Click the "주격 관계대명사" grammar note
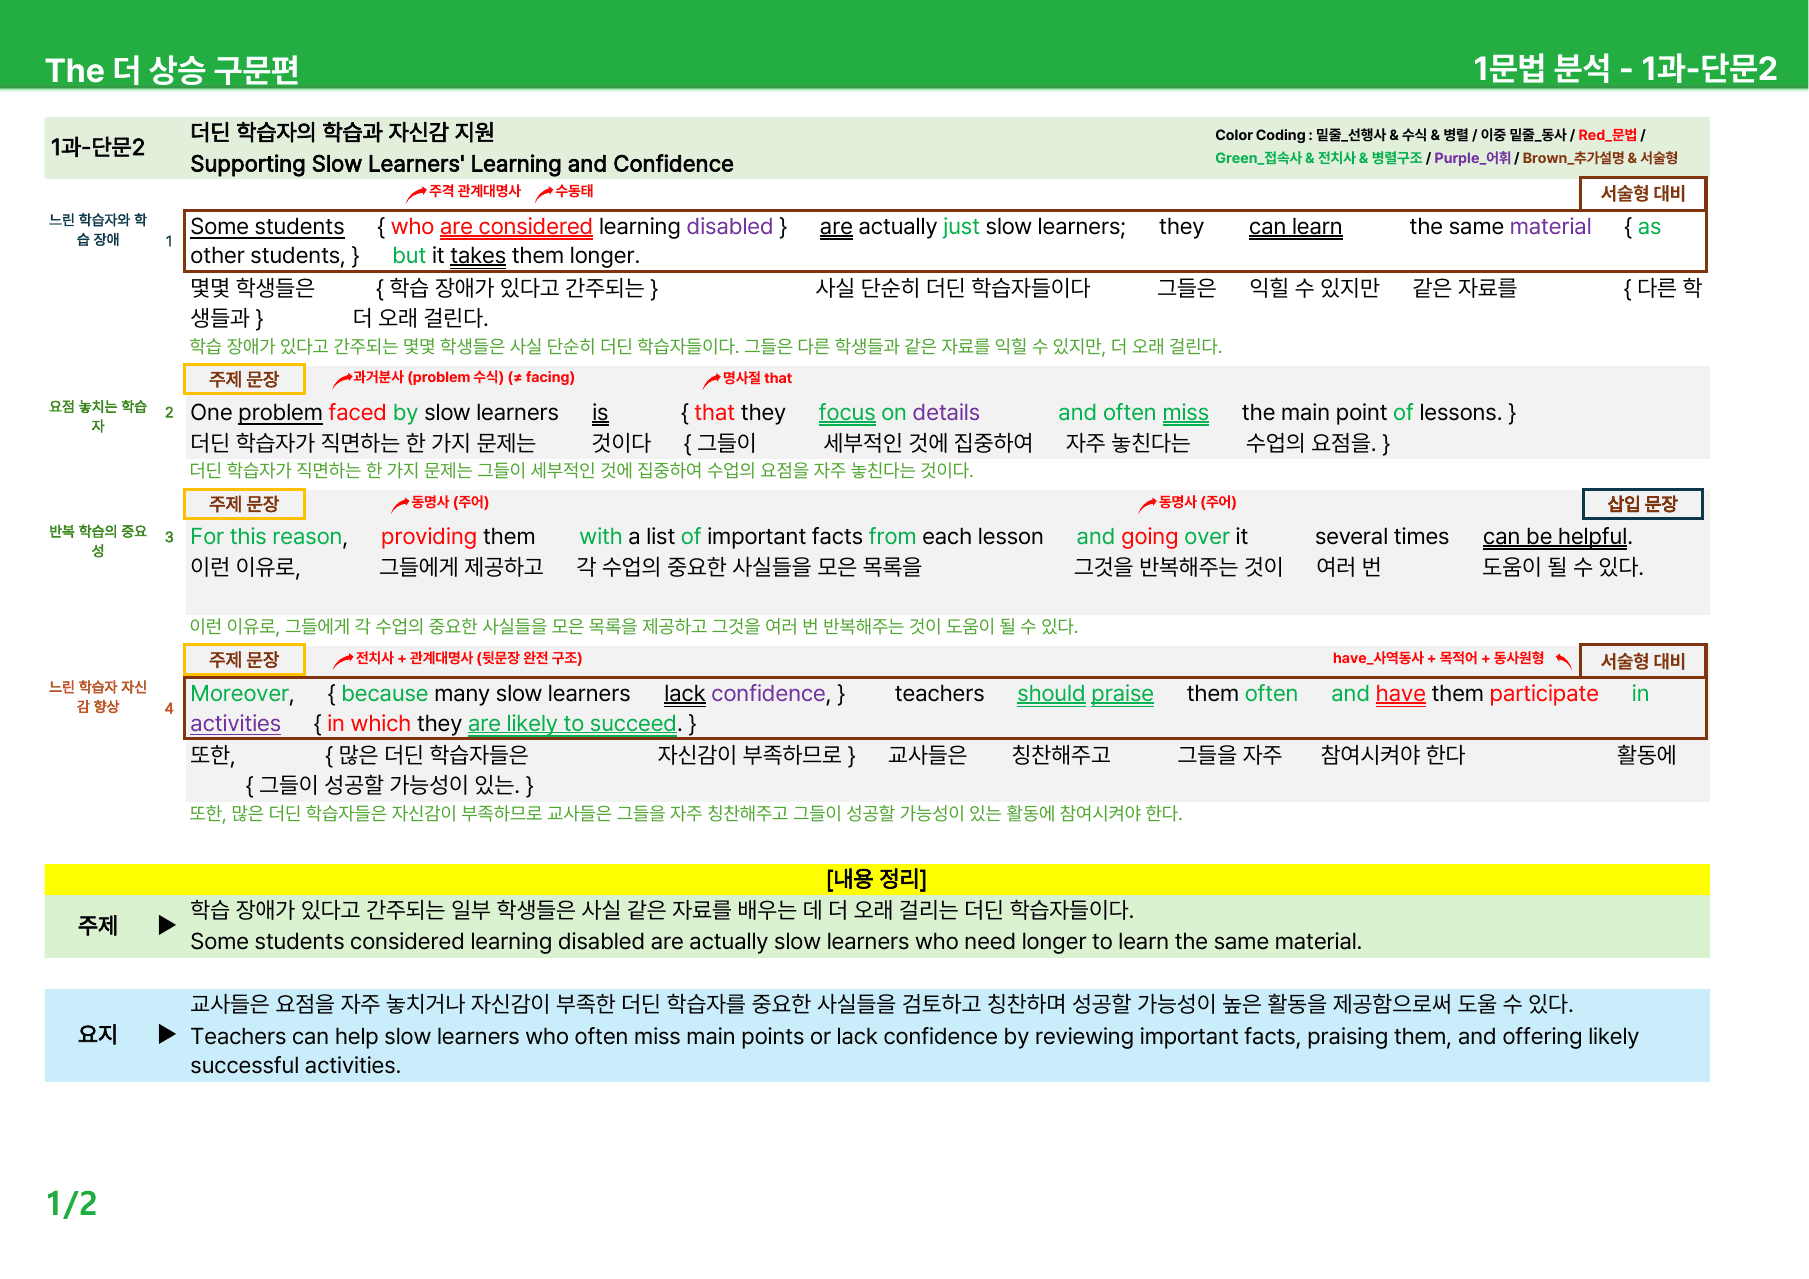 coord(475,191)
